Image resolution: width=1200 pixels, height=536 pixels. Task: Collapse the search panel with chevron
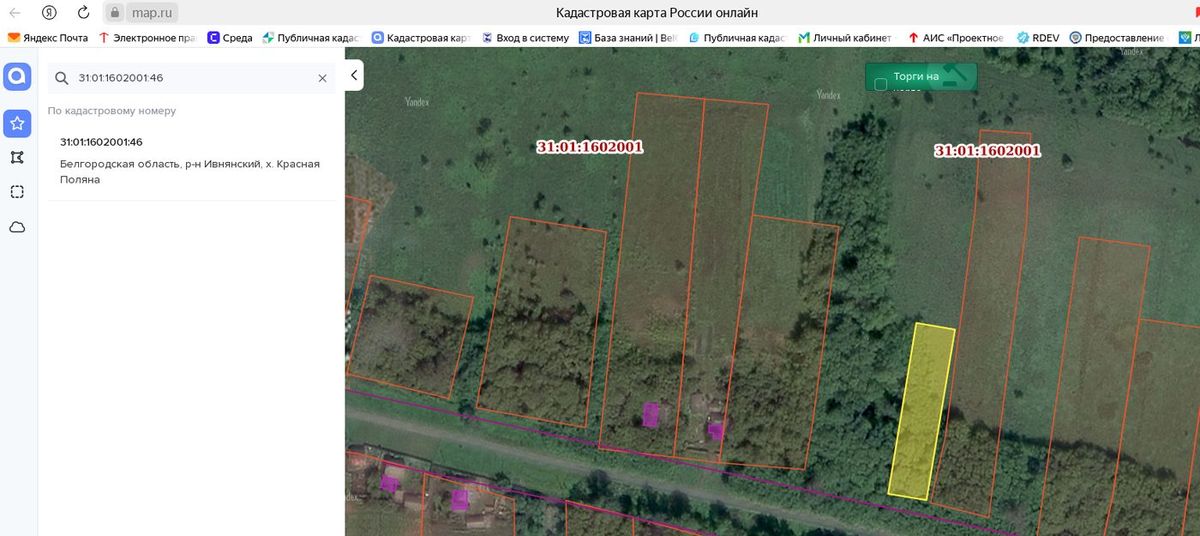click(x=353, y=75)
